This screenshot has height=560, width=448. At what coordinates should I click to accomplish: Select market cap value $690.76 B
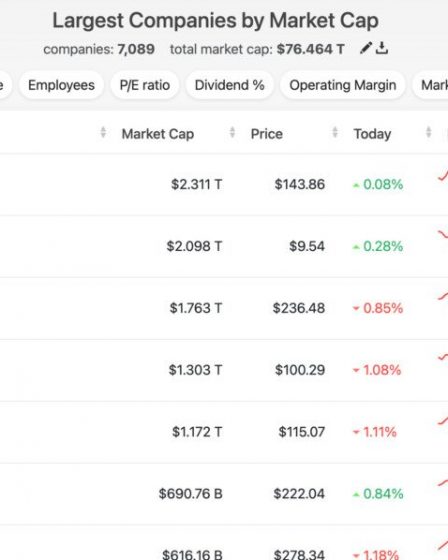point(190,494)
